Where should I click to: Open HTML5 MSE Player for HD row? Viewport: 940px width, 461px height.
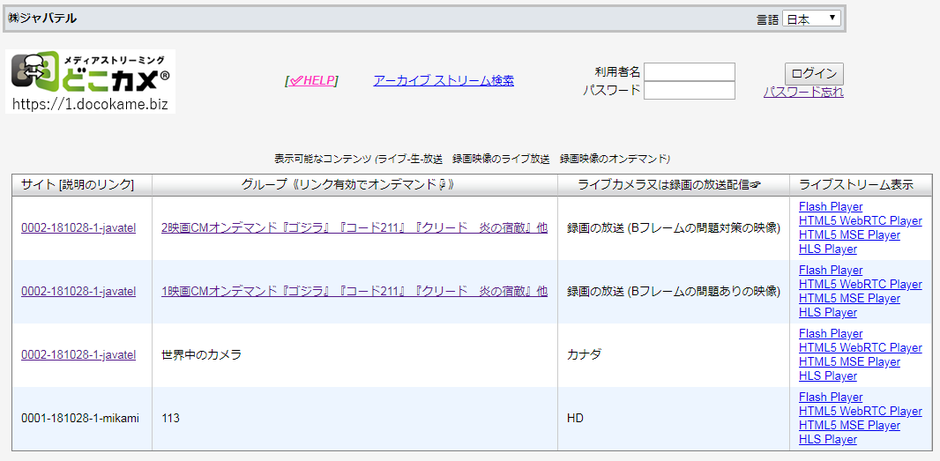(849, 426)
